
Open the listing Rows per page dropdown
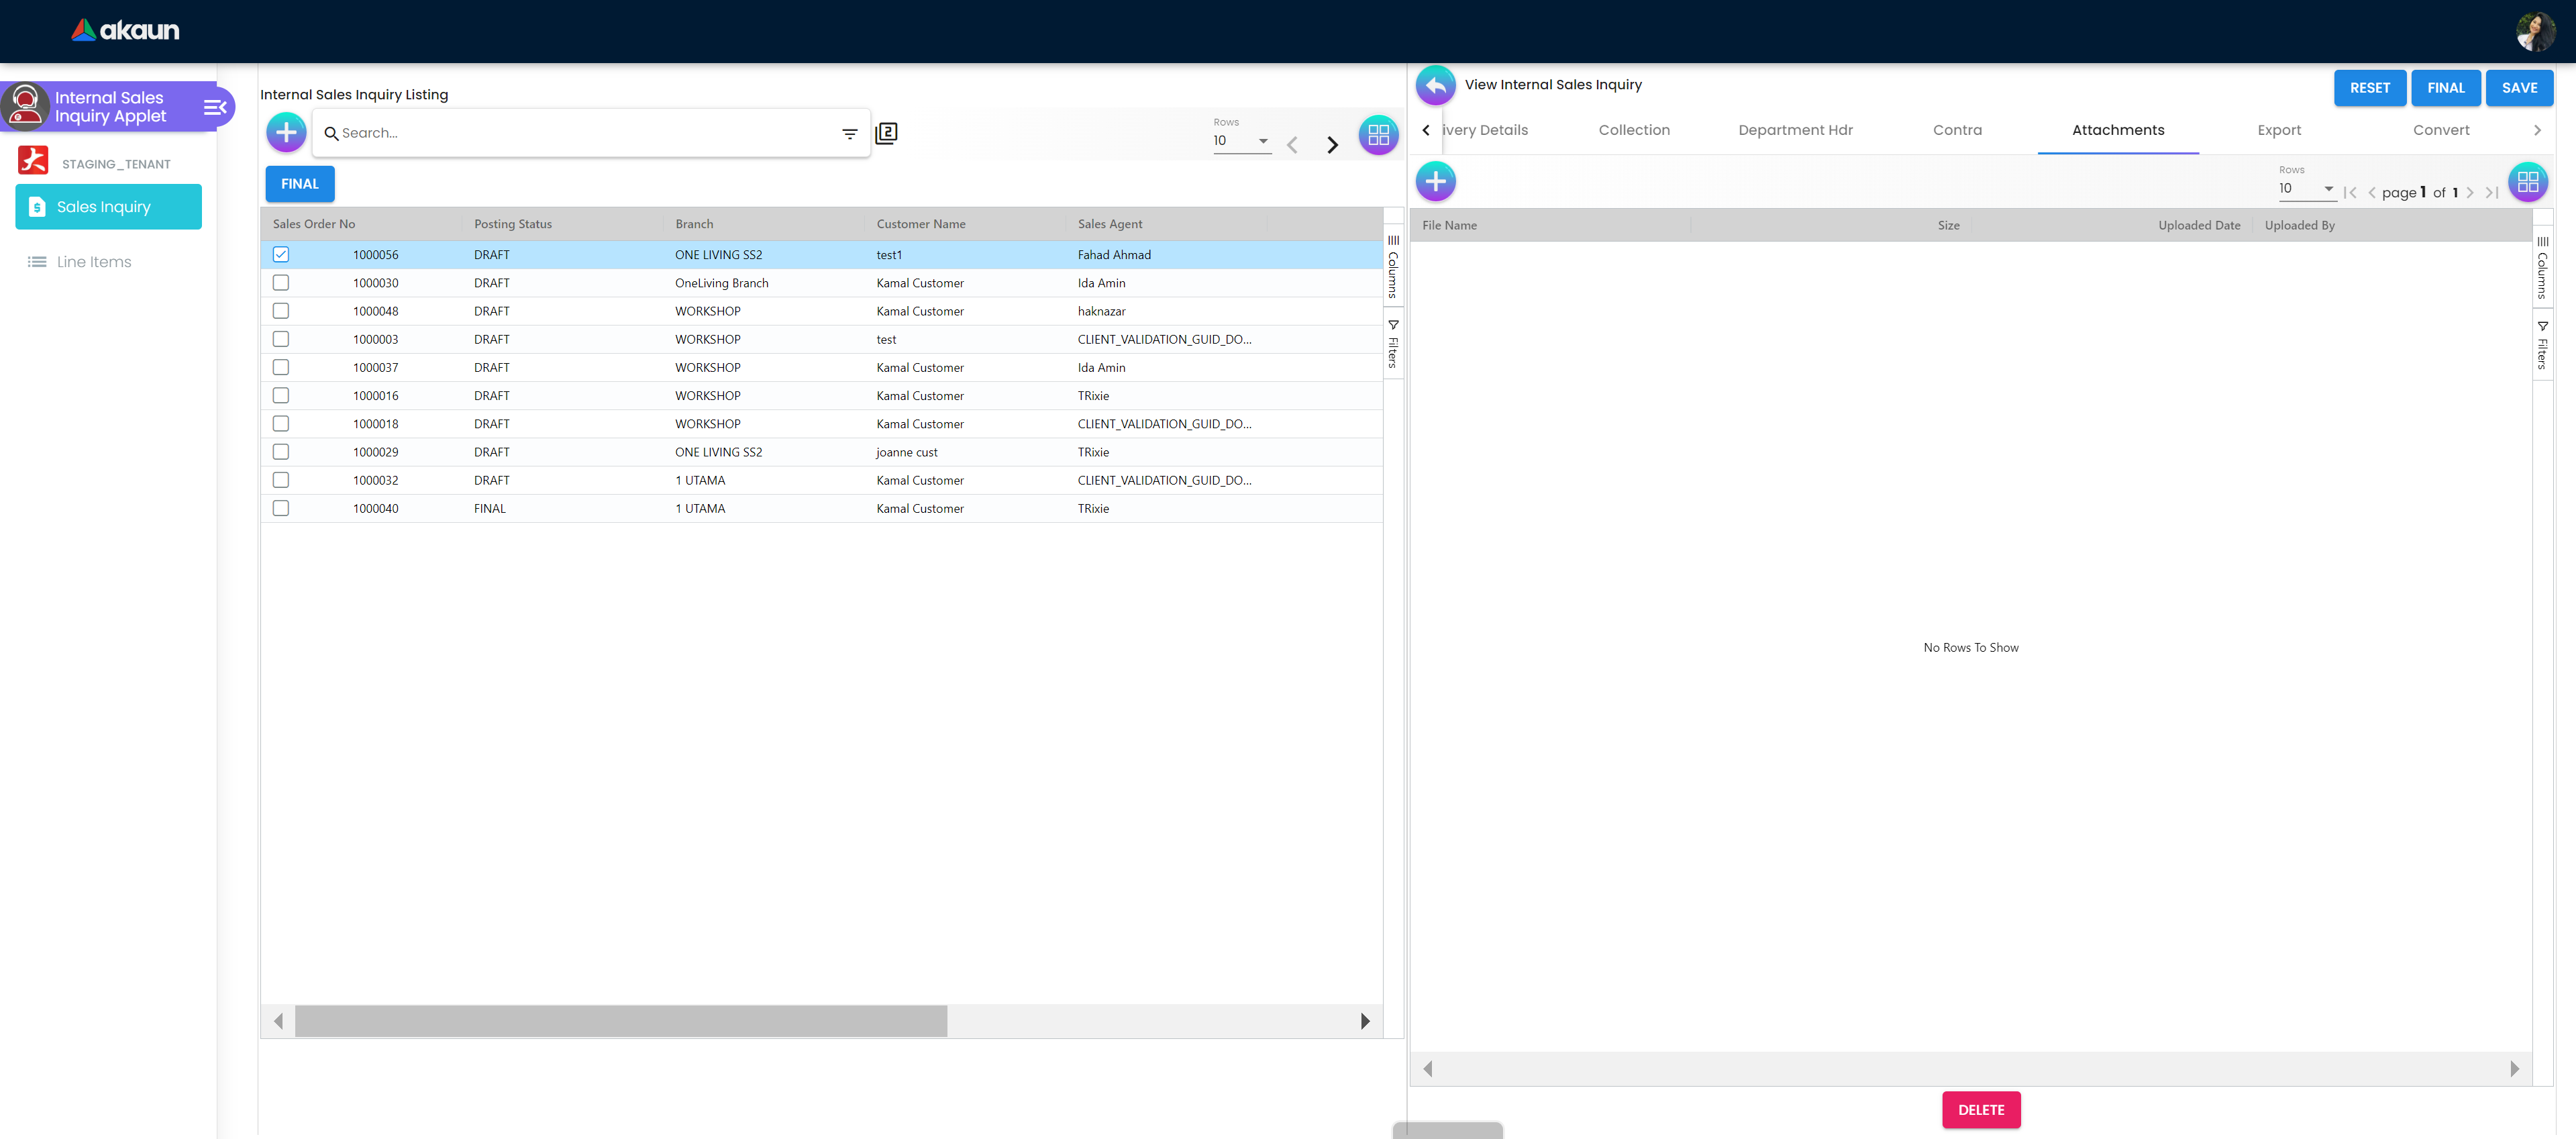[x=1241, y=141]
